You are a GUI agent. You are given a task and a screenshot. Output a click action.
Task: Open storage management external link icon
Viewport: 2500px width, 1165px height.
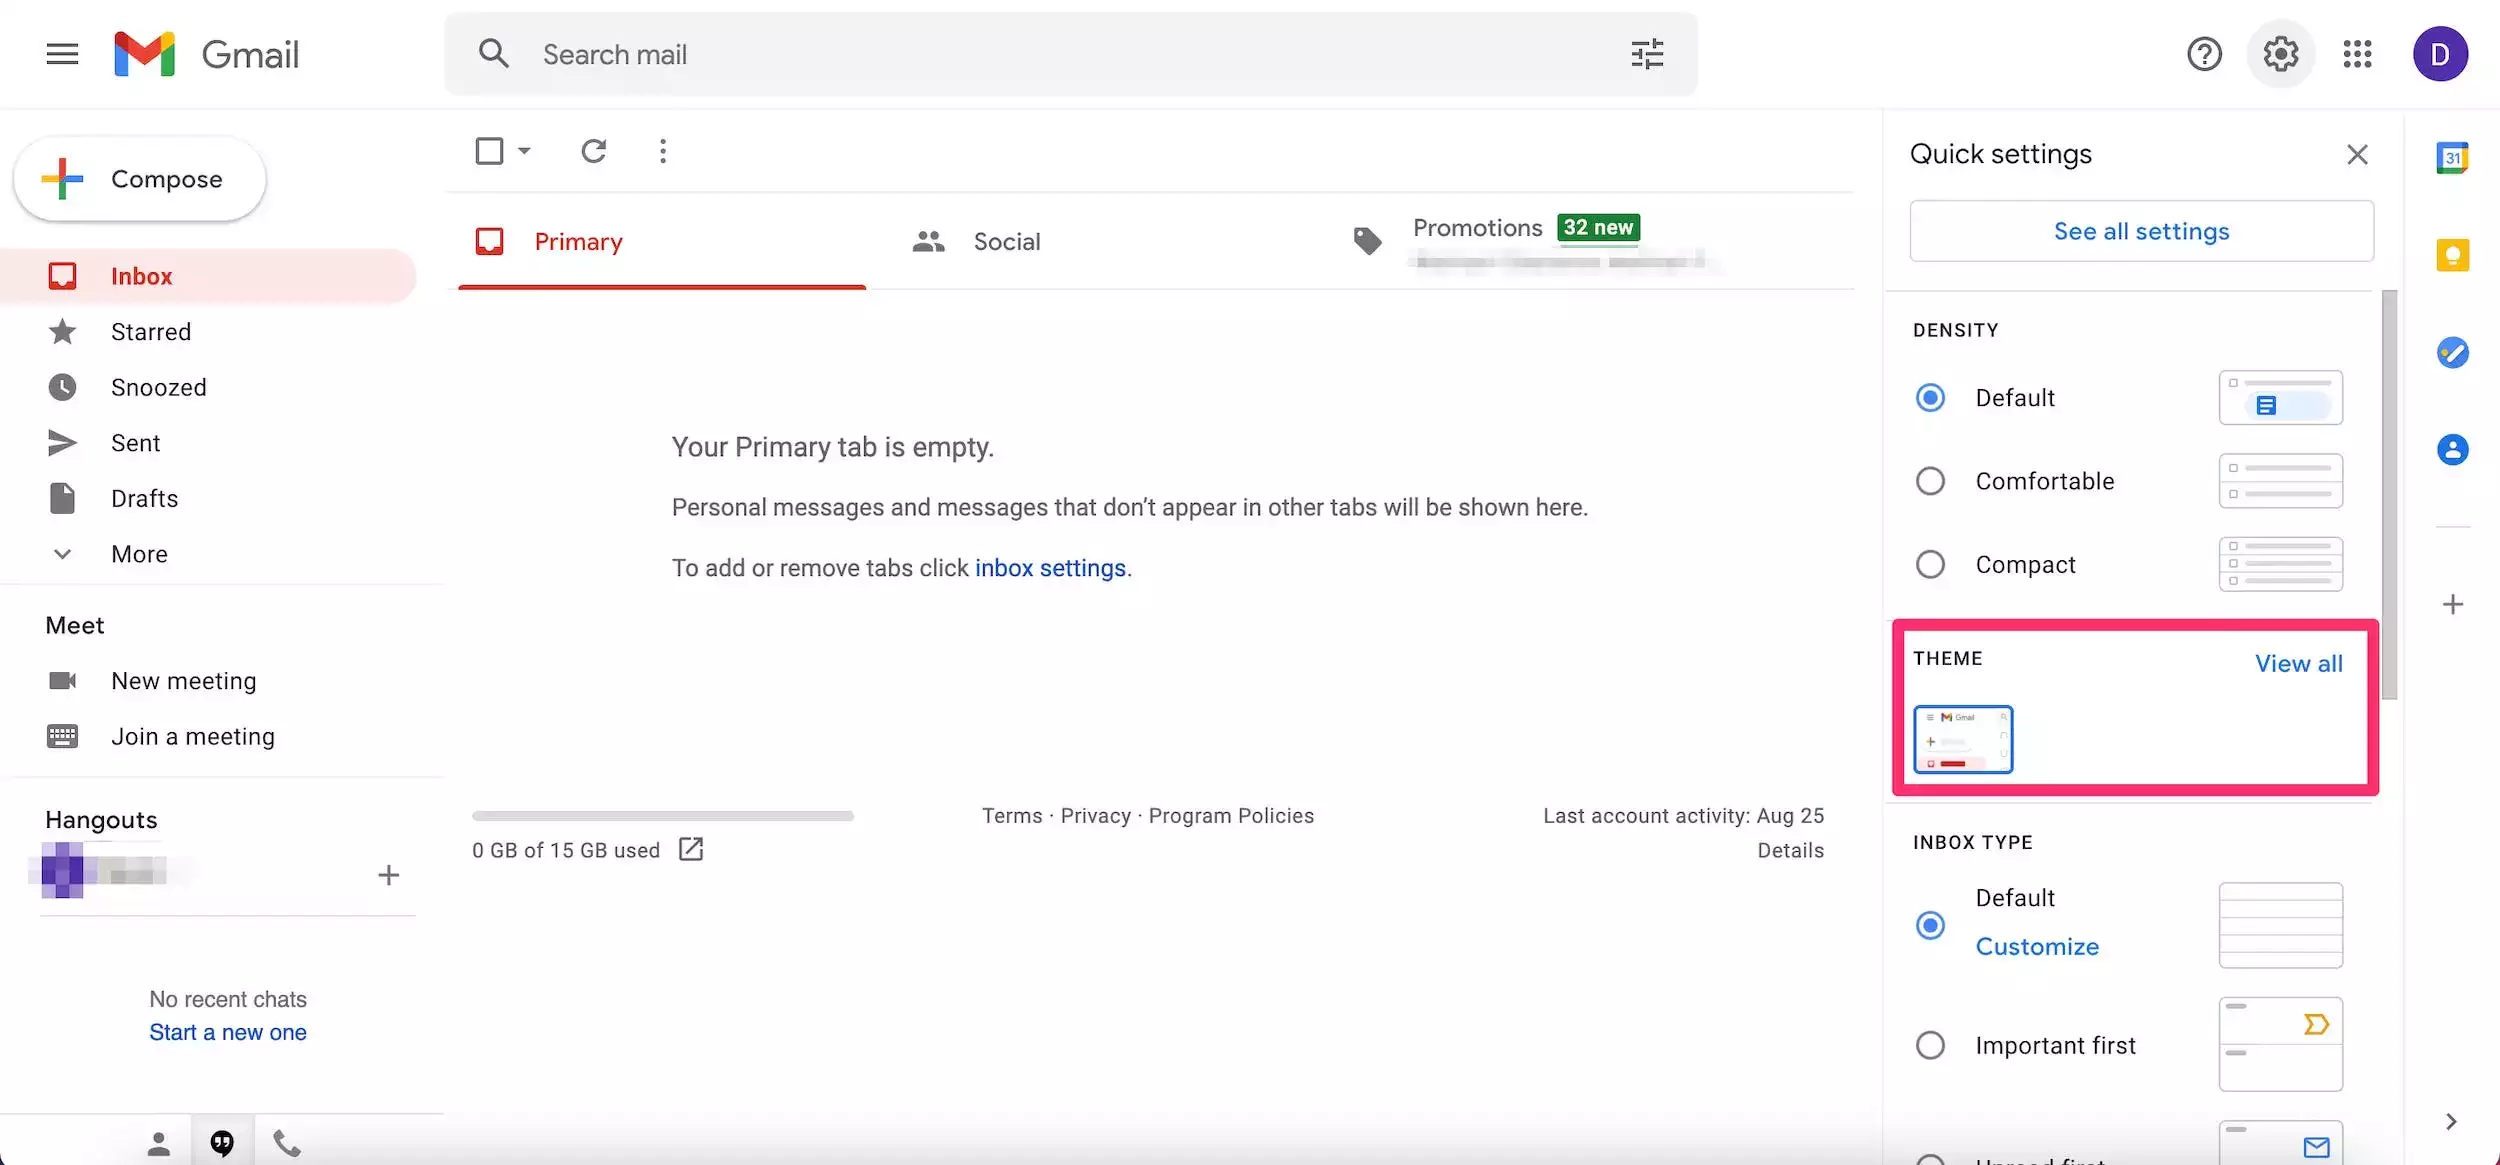click(x=691, y=849)
